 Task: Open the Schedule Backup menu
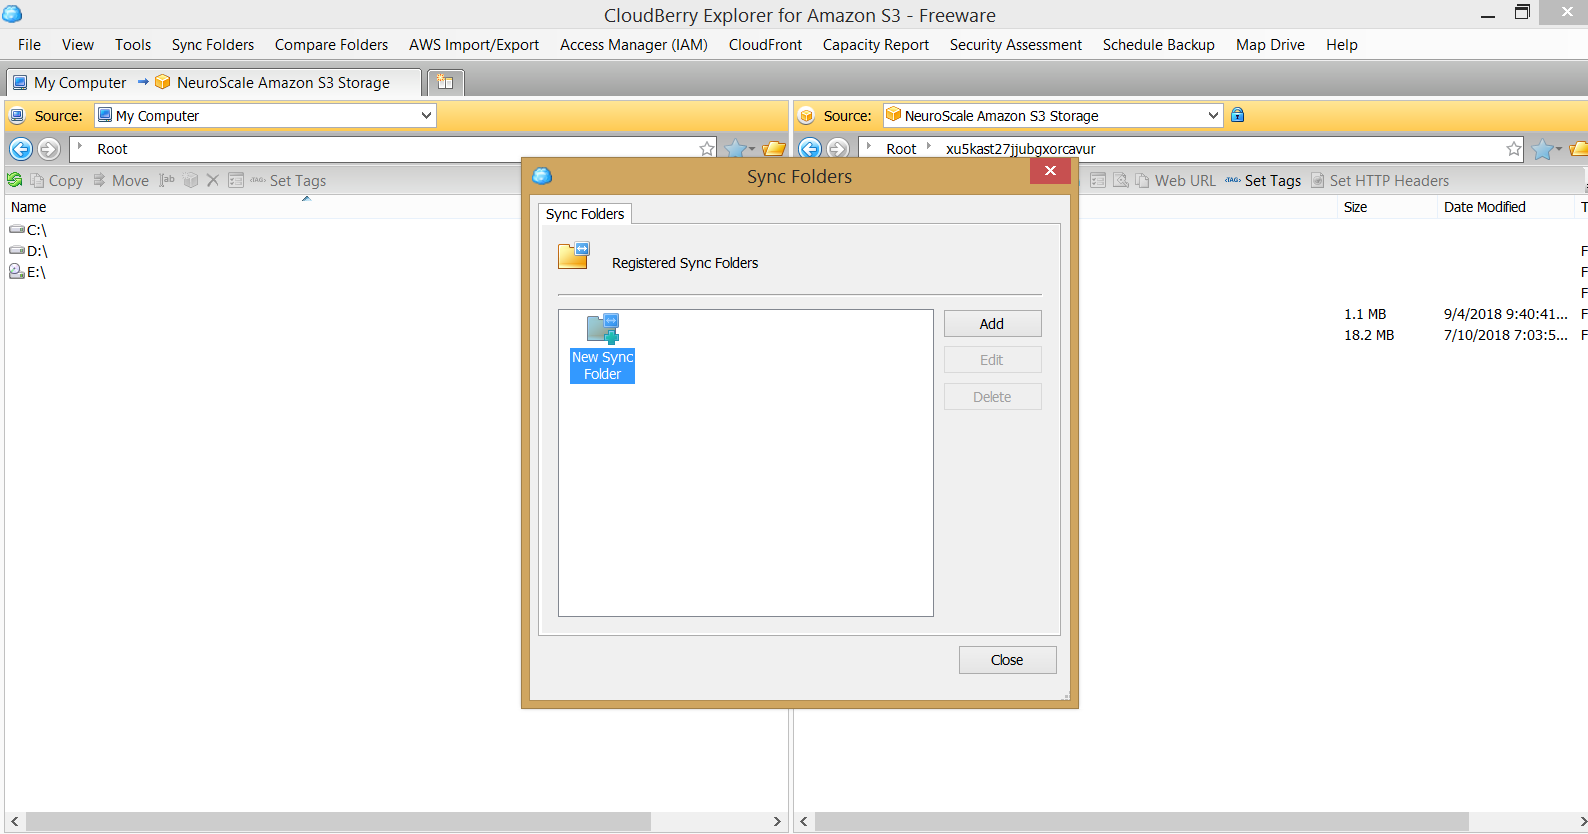click(x=1159, y=45)
